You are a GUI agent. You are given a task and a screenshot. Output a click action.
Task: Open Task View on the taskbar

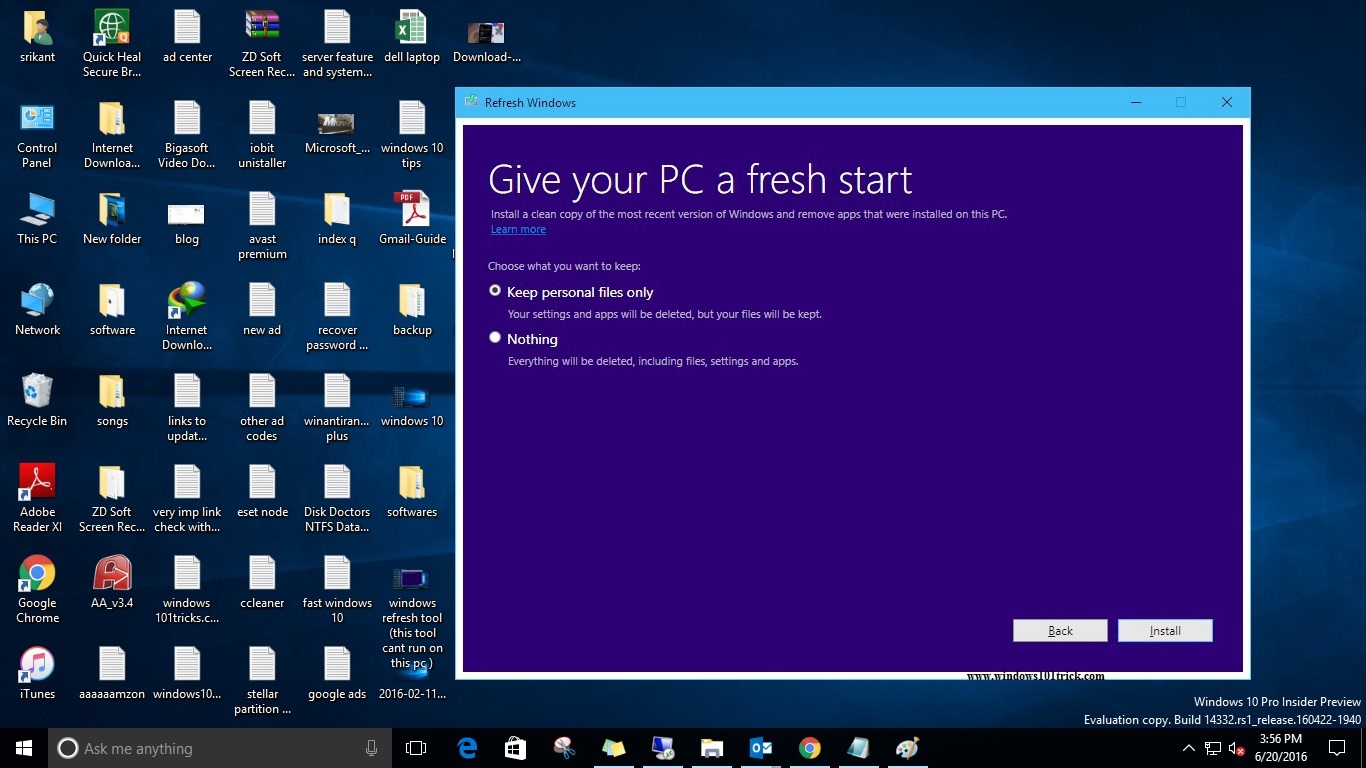416,748
